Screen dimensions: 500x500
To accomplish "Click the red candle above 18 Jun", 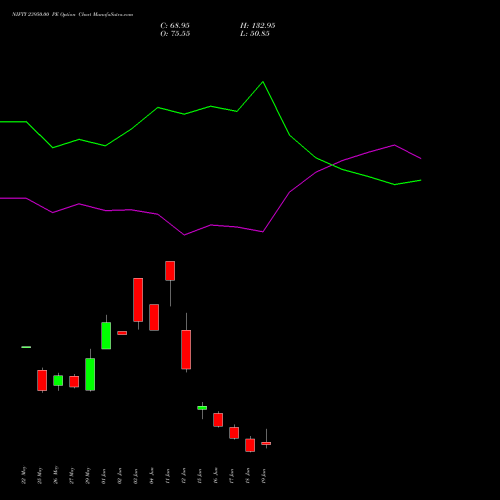I will tap(250, 445).
